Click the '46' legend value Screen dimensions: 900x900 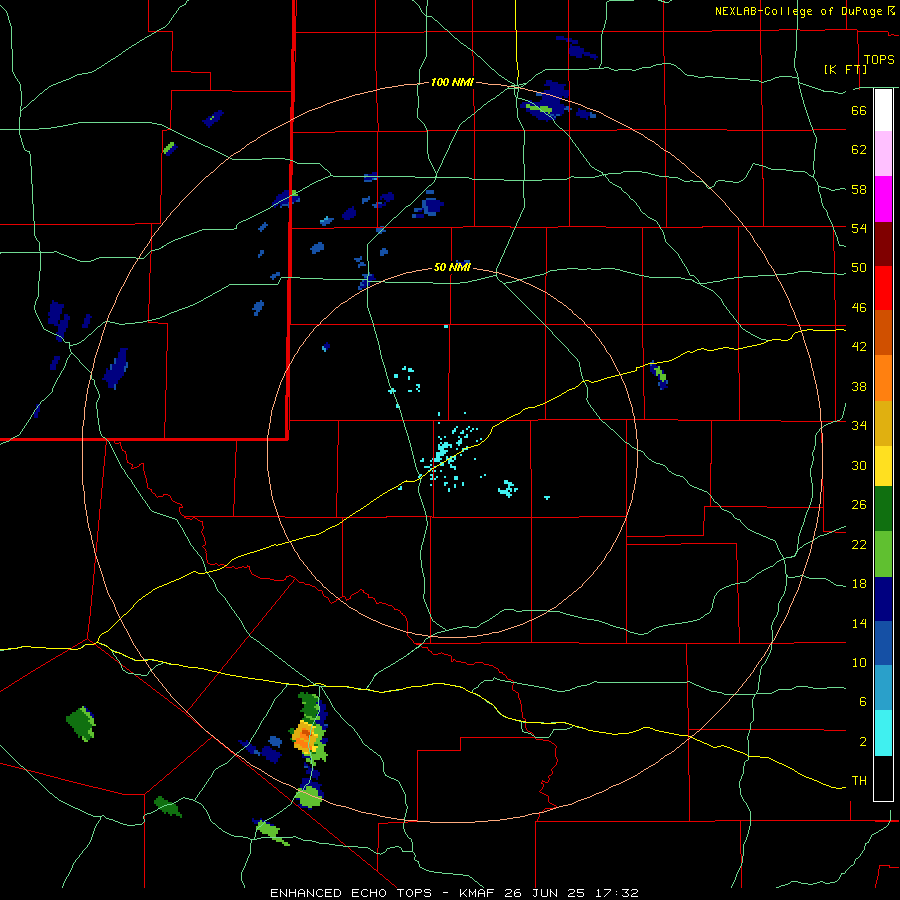[x=859, y=308]
